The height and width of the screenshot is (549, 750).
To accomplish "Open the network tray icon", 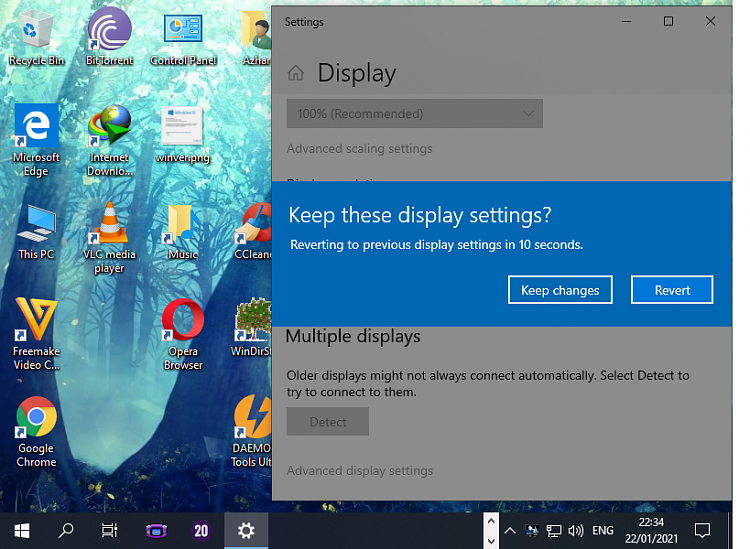I will tap(554, 530).
